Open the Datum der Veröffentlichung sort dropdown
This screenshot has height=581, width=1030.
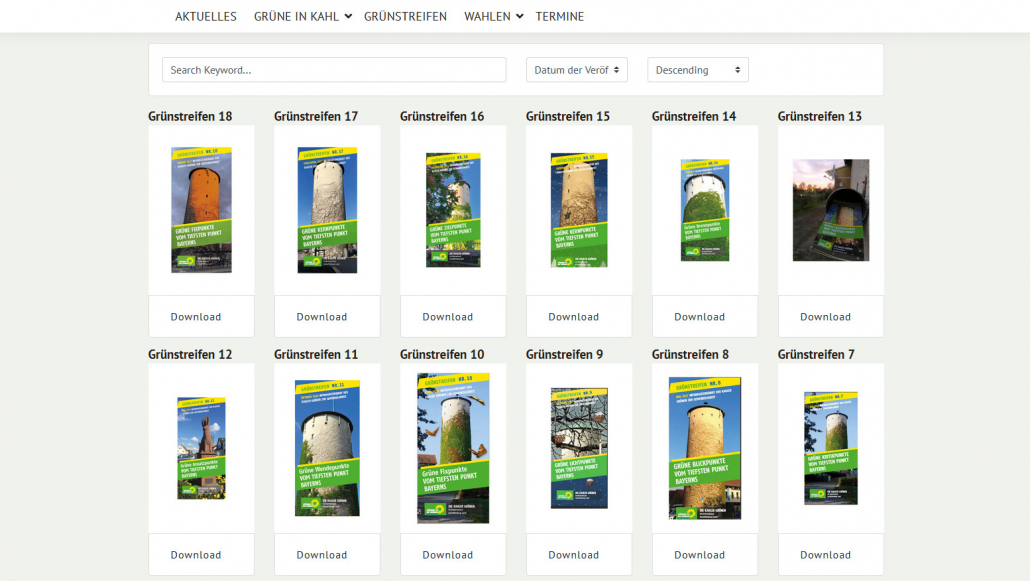577,70
